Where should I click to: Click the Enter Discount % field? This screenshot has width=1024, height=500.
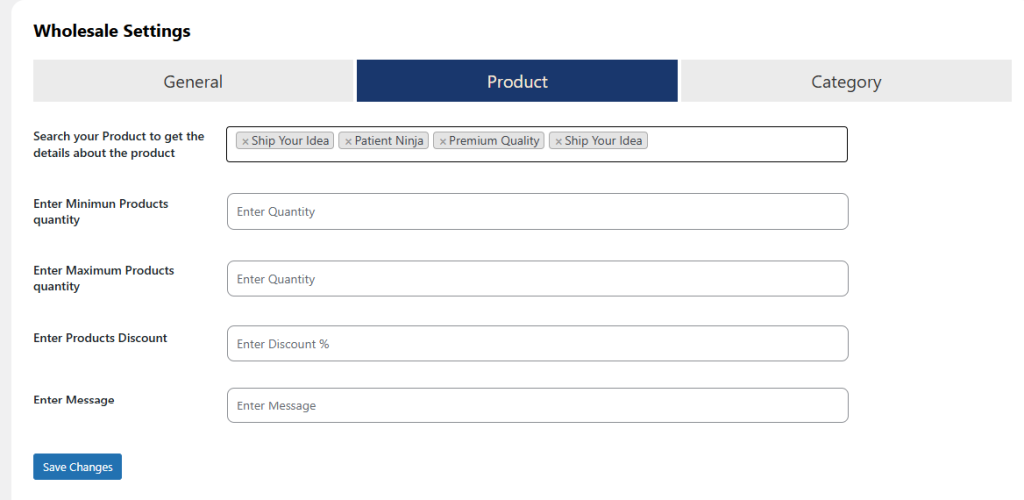537,344
